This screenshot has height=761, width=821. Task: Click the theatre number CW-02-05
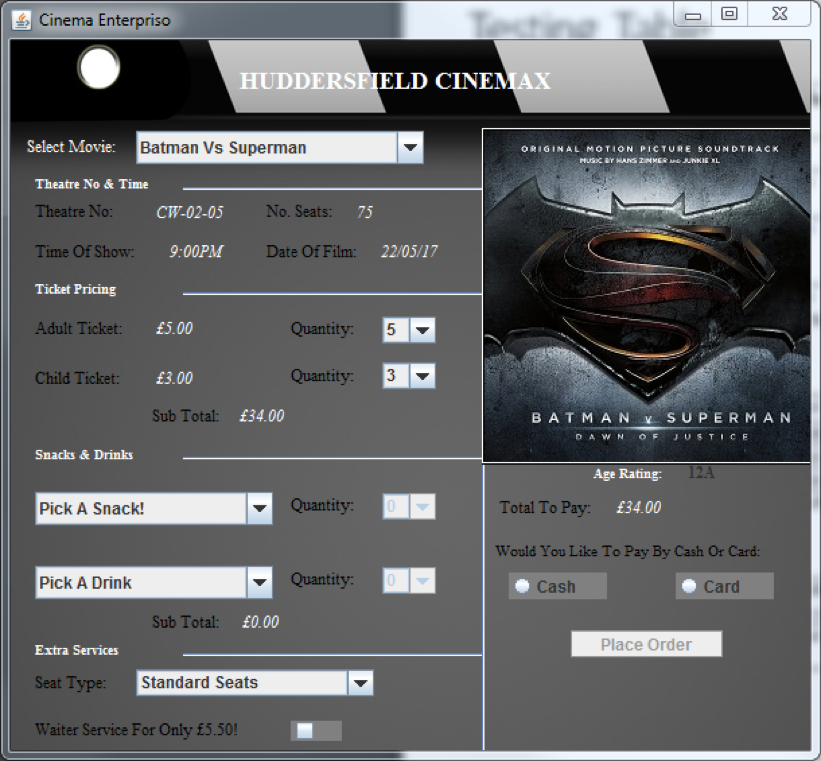coord(190,212)
